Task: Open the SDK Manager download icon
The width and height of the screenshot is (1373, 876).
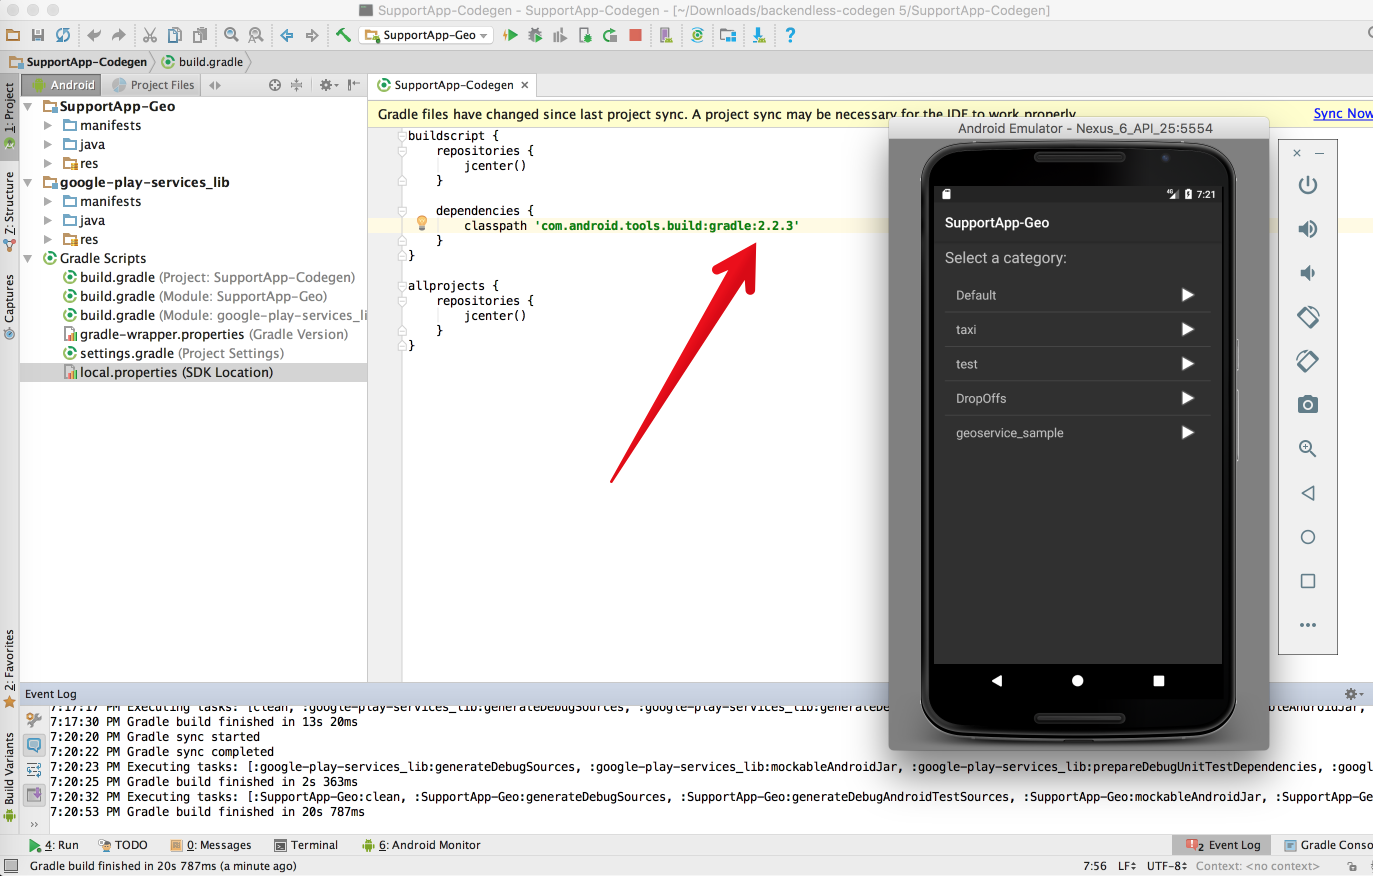Action: coord(759,35)
